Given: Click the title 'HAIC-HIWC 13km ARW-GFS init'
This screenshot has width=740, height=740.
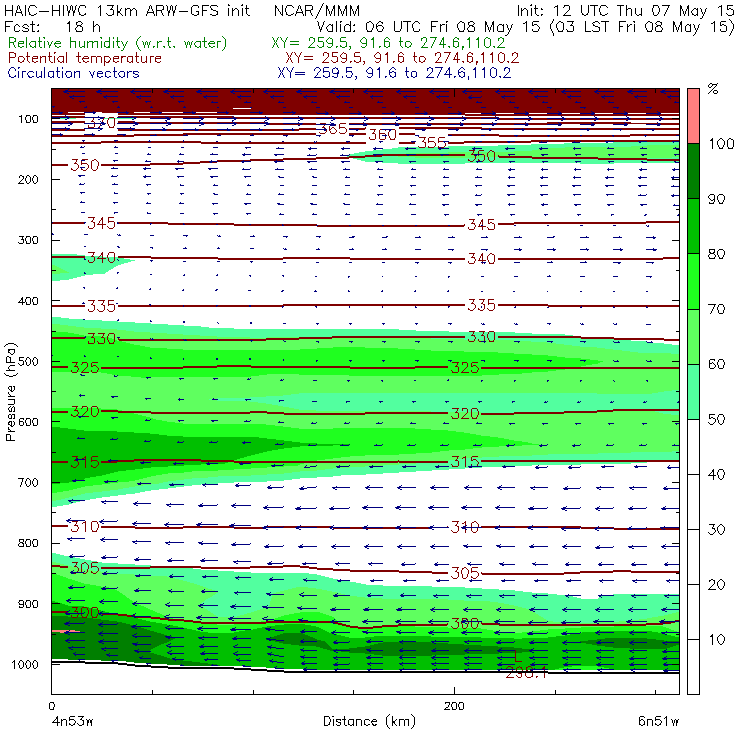Looking at the screenshot, I should tap(127, 10).
